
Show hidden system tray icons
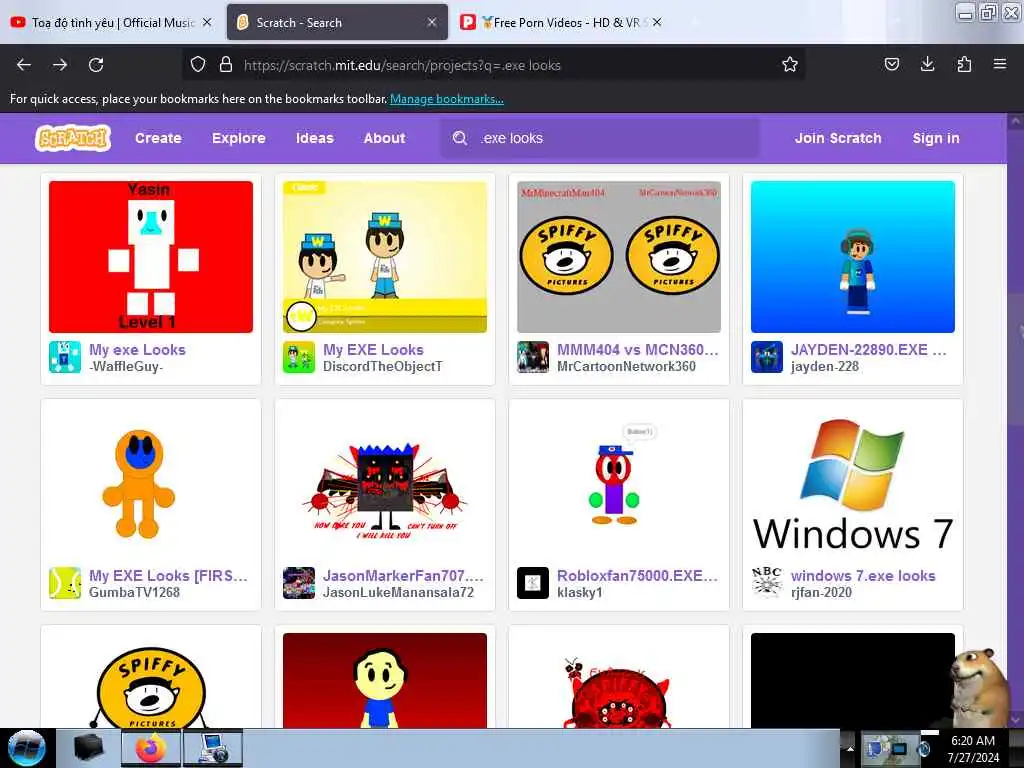850,748
